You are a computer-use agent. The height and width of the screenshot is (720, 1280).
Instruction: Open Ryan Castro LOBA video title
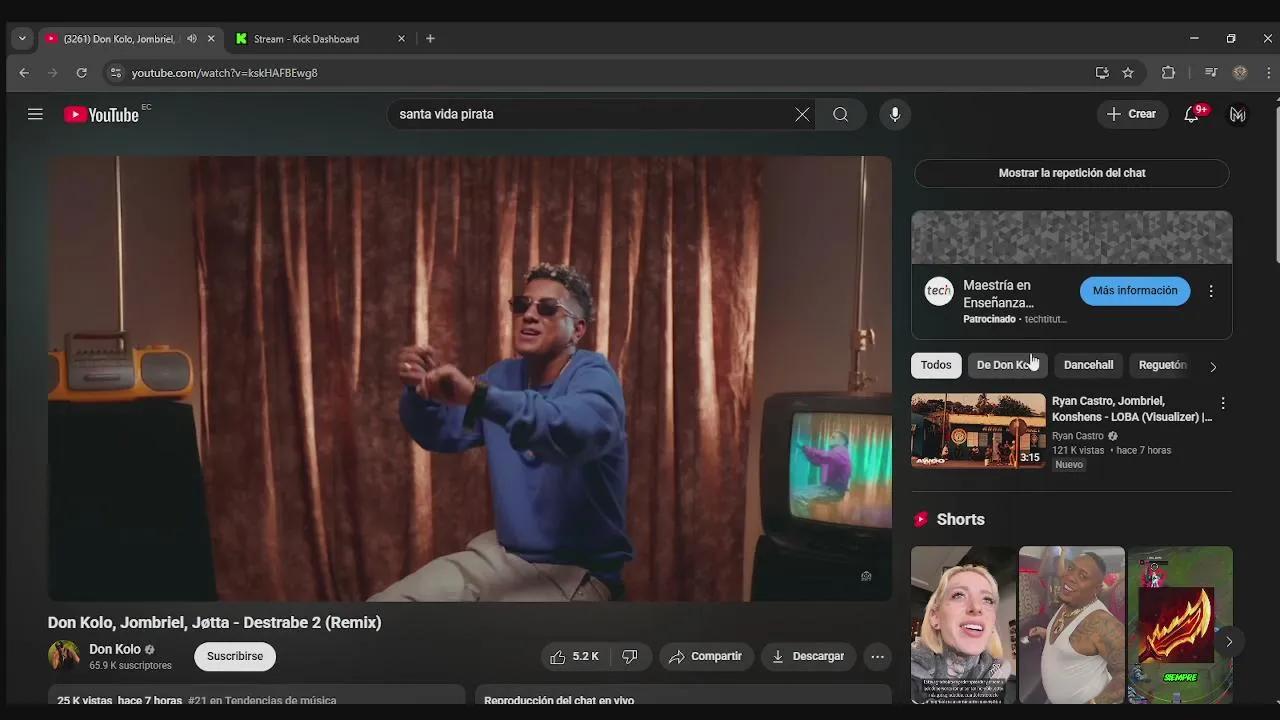click(x=1132, y=409)
